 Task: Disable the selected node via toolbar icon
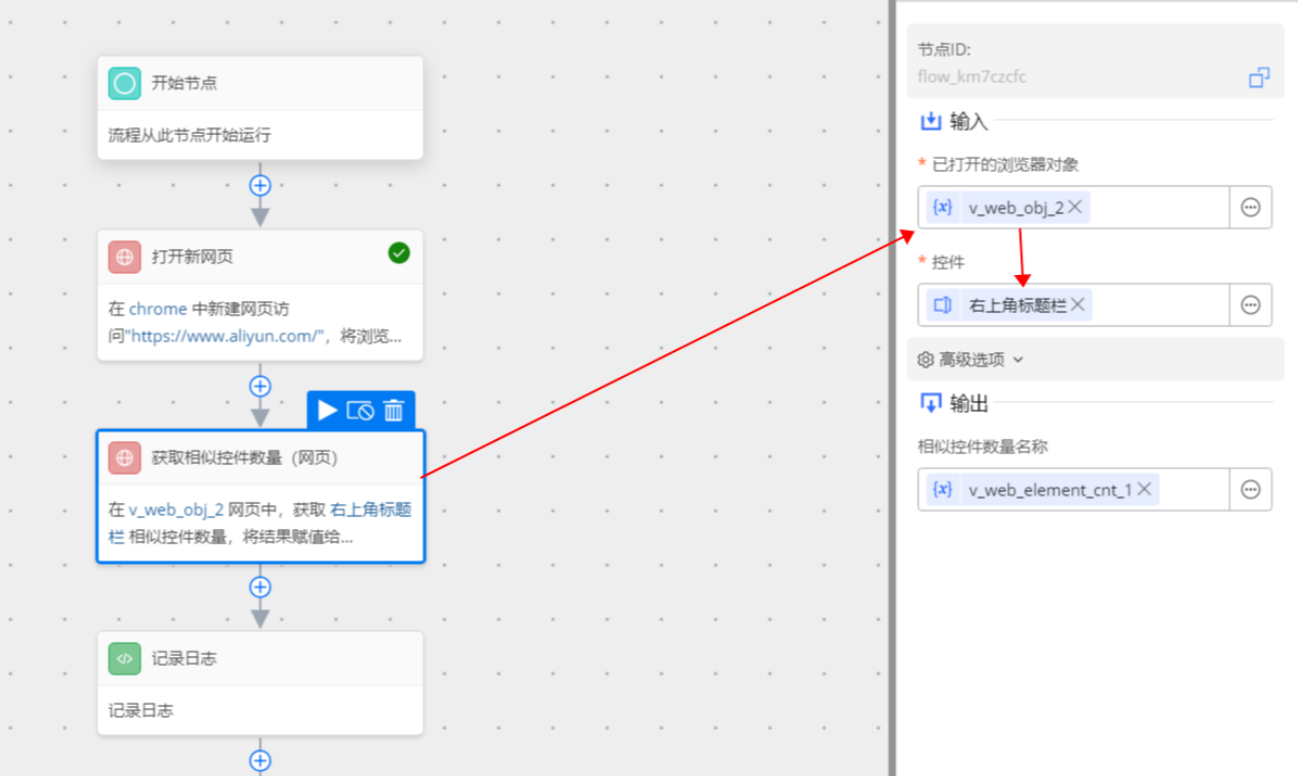(360, 410)
